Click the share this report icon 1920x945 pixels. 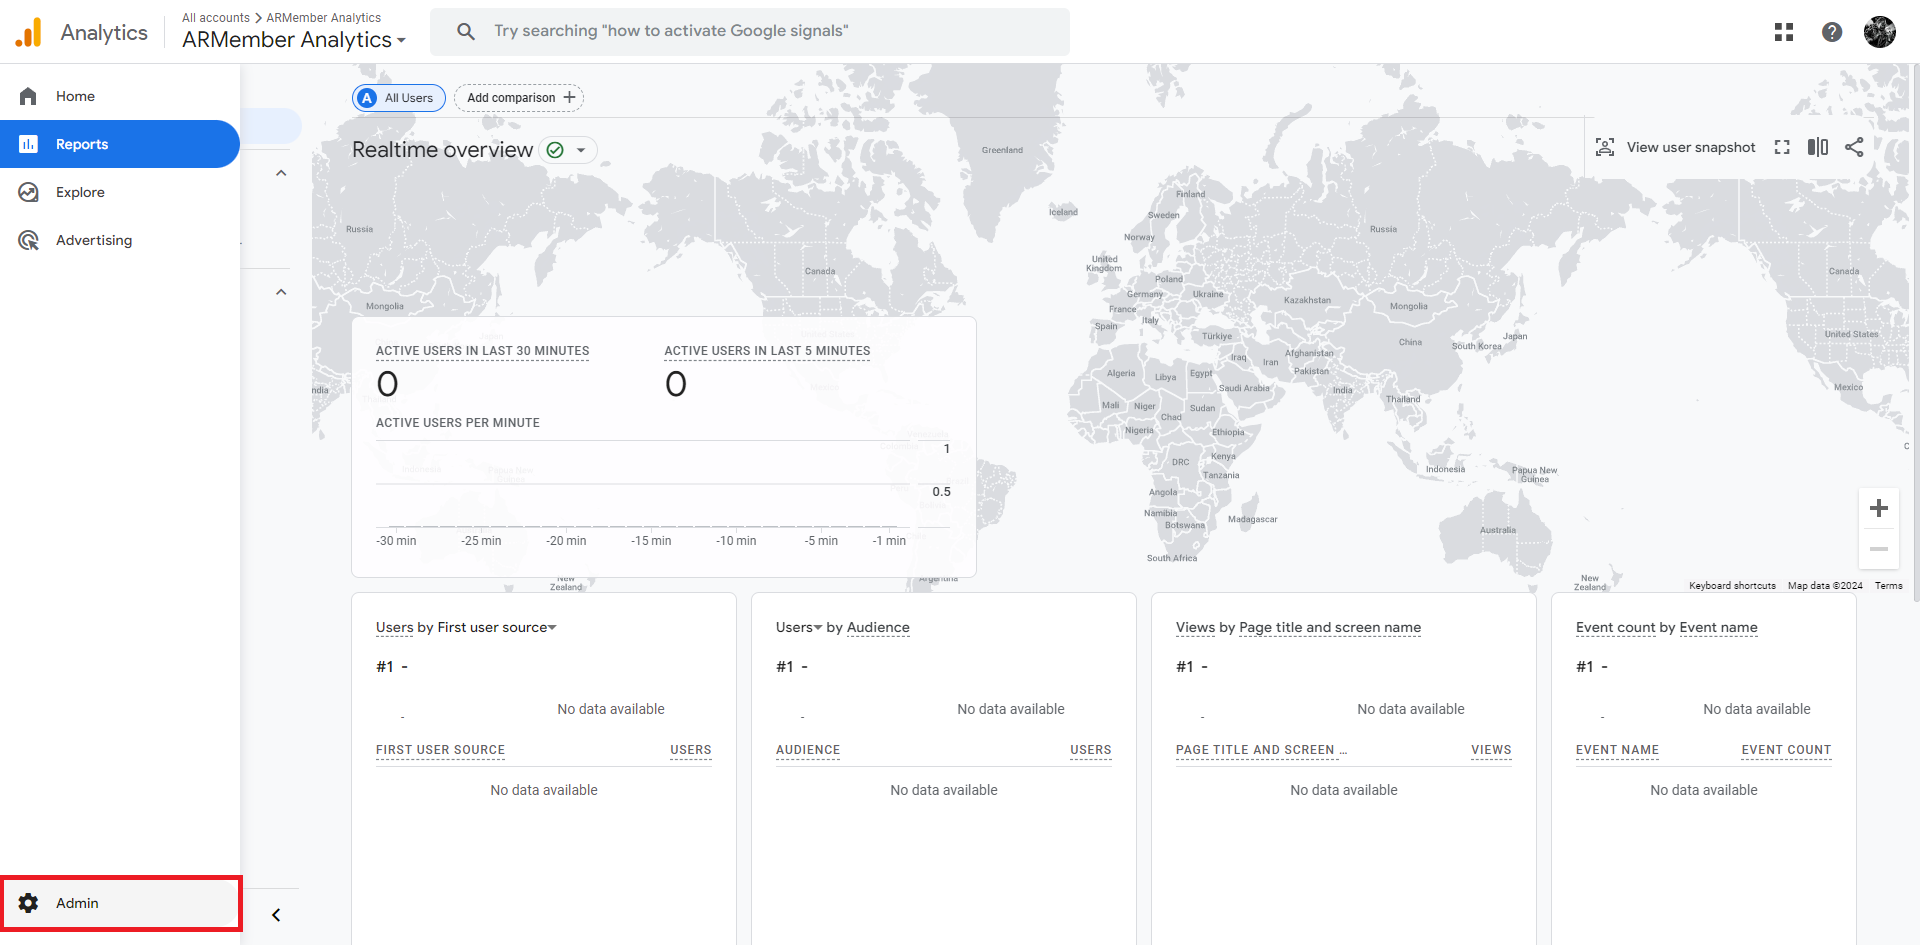pos(1854,147)
